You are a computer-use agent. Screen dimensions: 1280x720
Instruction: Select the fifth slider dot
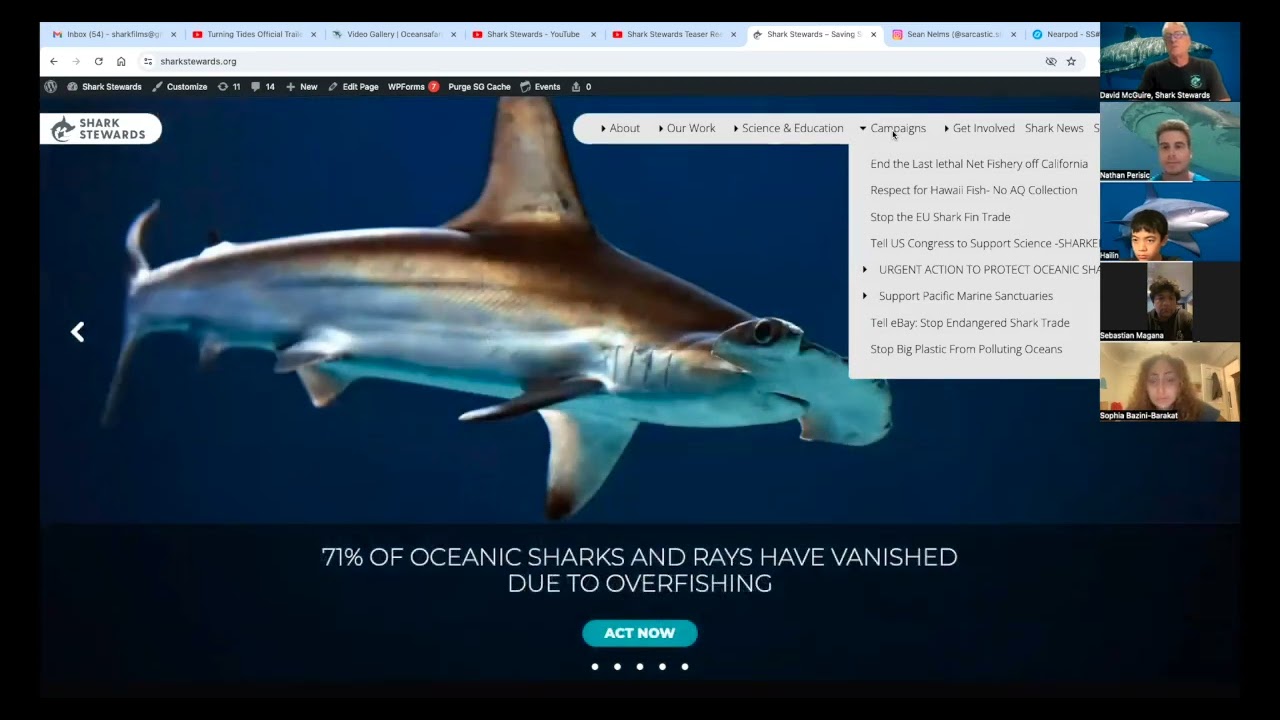click(x=685, y=666)
